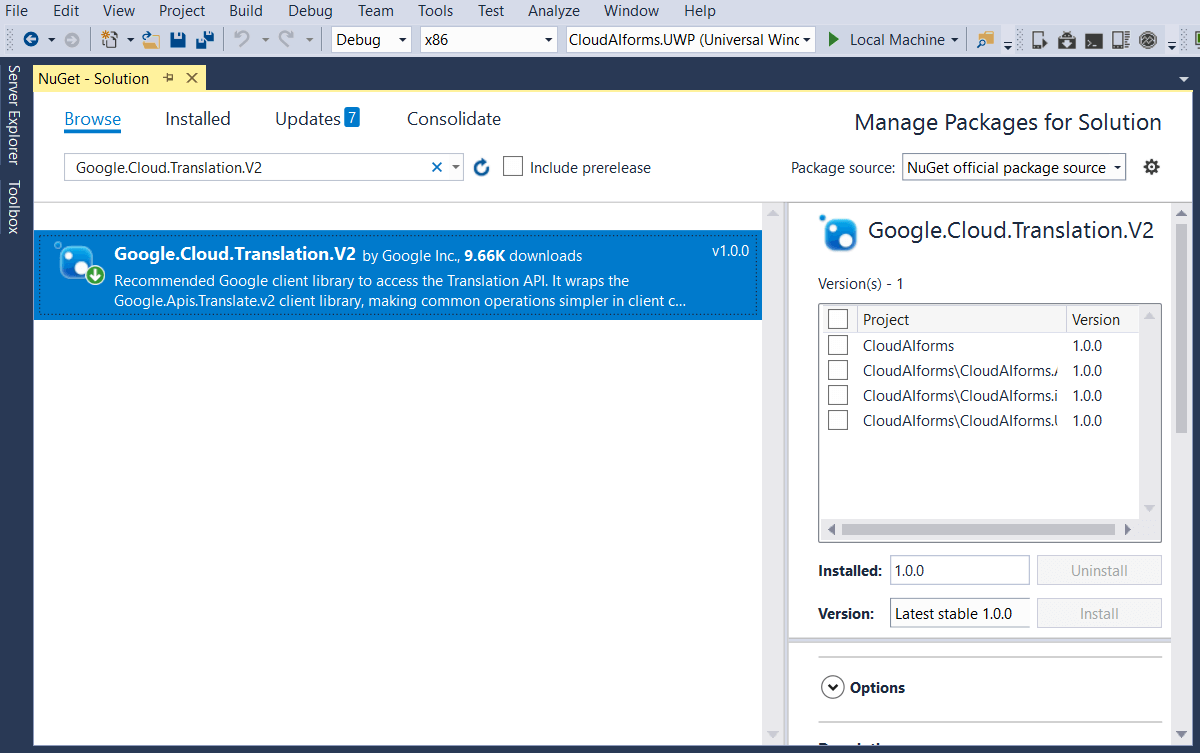Switch to the Updates tab
Image resolution: width=1200 pixels, height=753 pixels.
coord(308,118)
